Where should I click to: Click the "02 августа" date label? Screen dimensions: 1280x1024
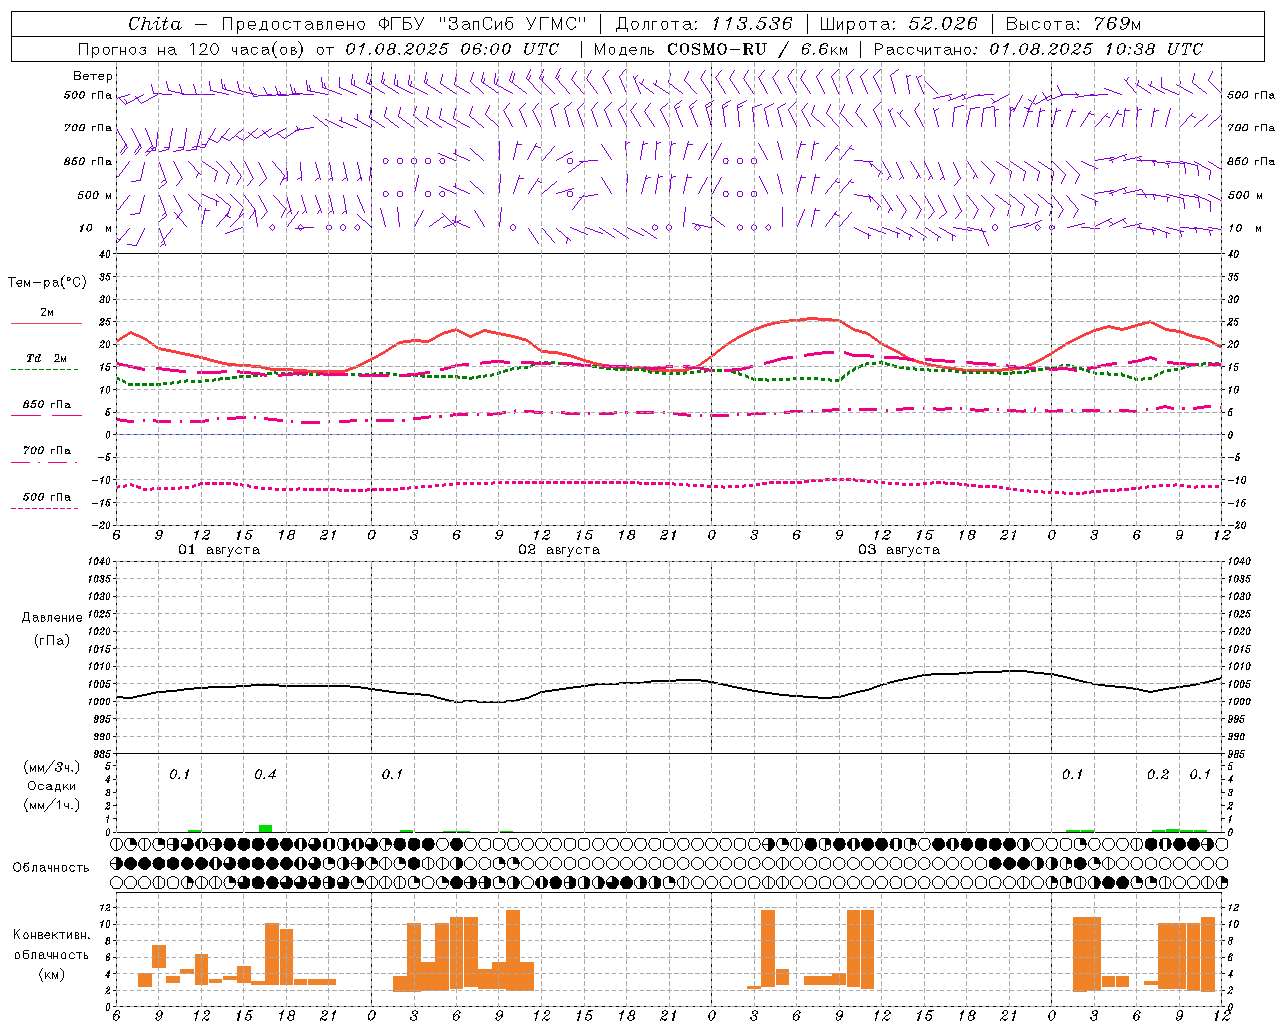tap(559, 550)
